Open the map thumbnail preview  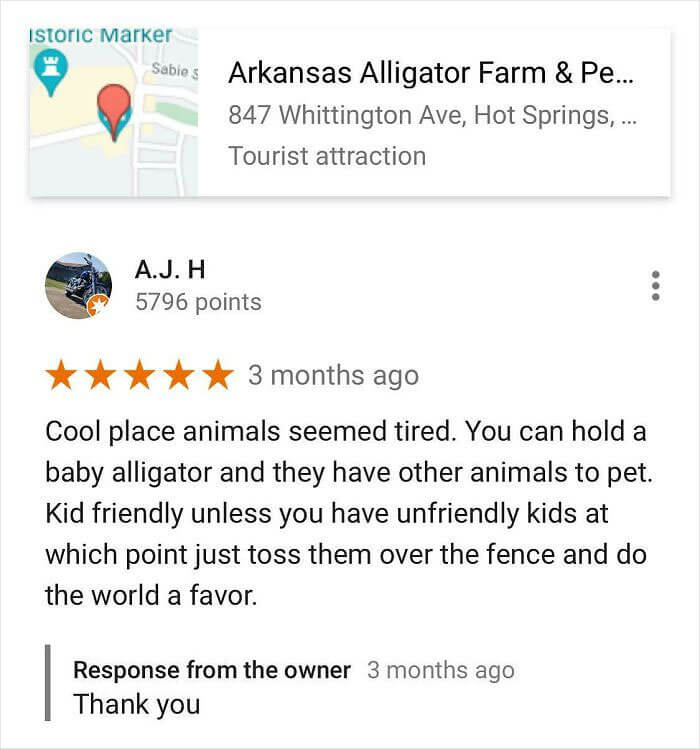[x=114, y=112]
